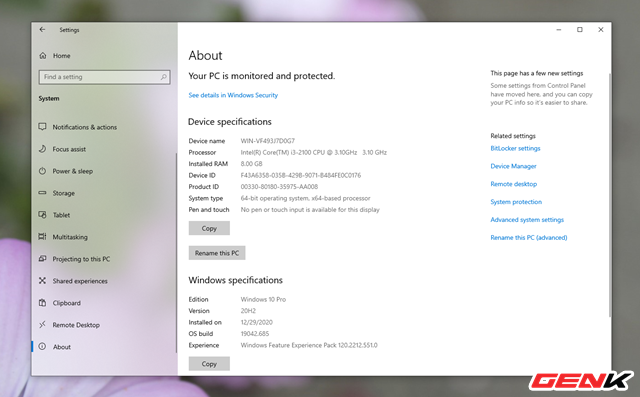
Task: Click the right-side vertical scrollbar
Action: tap(609, 195)
